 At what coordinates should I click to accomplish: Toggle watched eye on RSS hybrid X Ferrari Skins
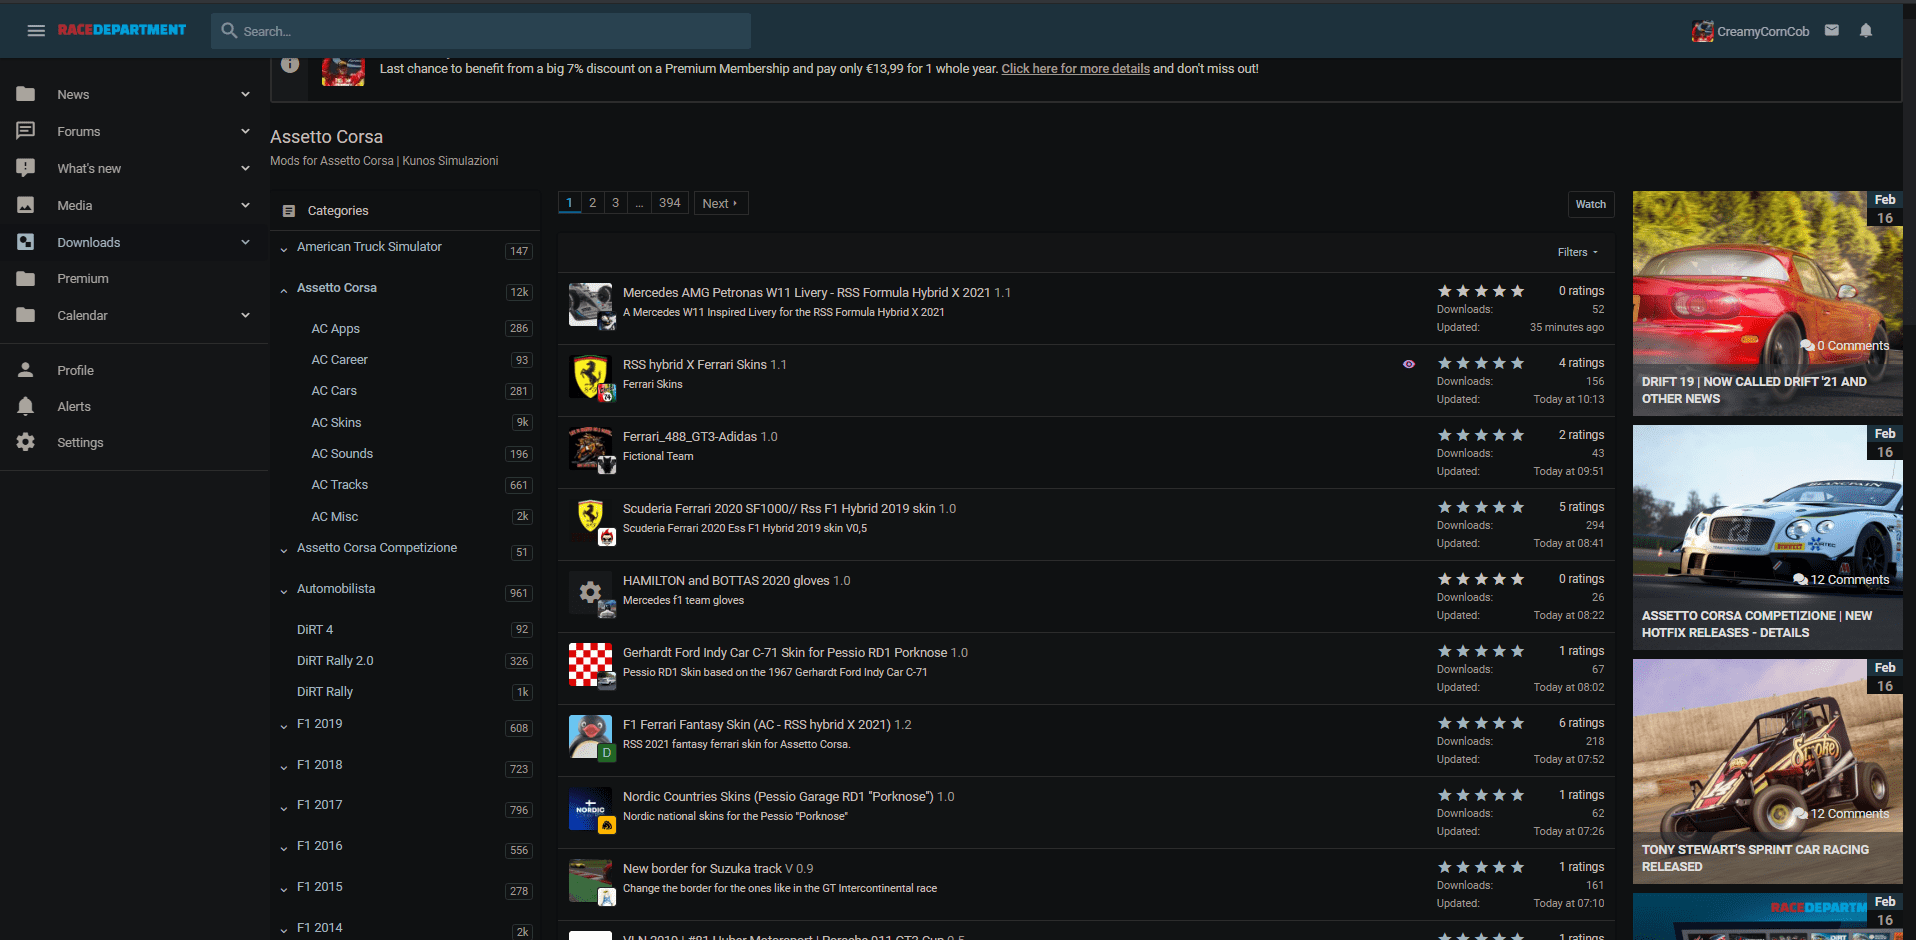pyautogui.click(x=1409, y=364)
